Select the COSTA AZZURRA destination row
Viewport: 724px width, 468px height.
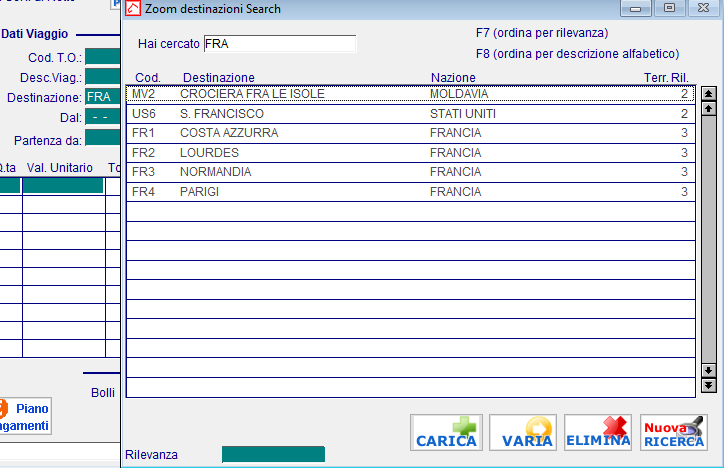point(410,133)
